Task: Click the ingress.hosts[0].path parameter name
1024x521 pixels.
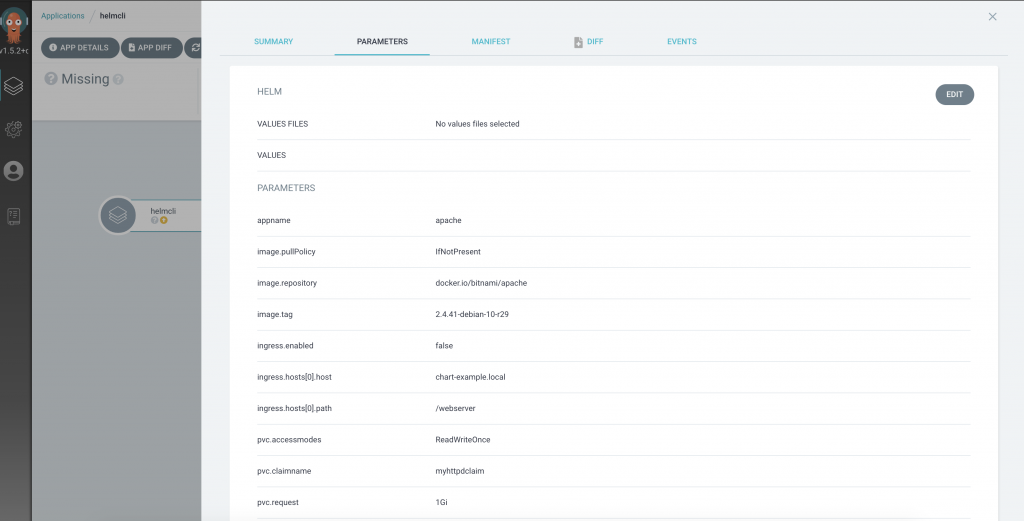Action: (295, 409)
